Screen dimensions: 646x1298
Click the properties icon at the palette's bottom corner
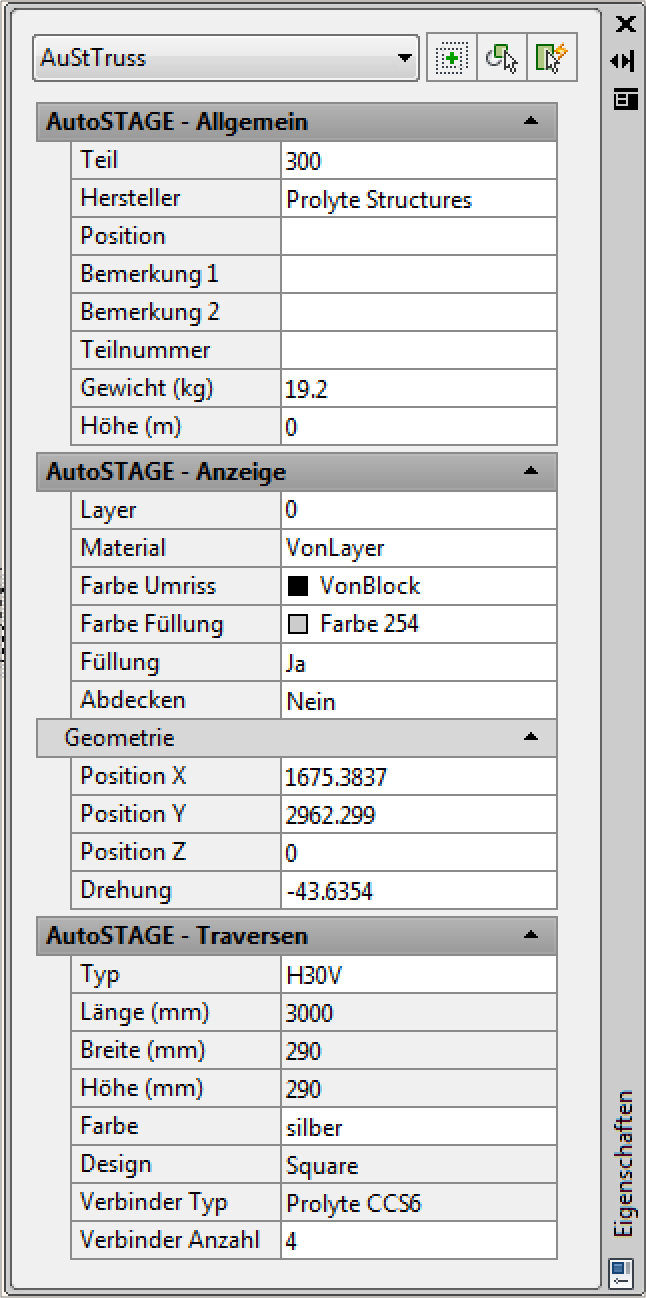point(620,1272)
